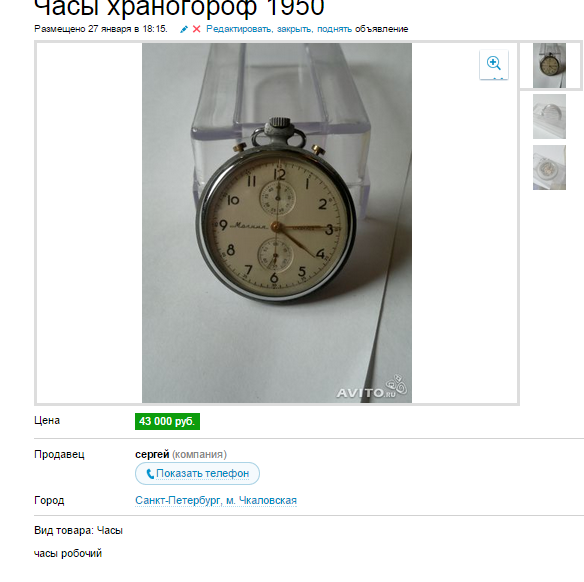Click the м. Чкаловская metro link
584x582 pixels.
coord(261,500)
